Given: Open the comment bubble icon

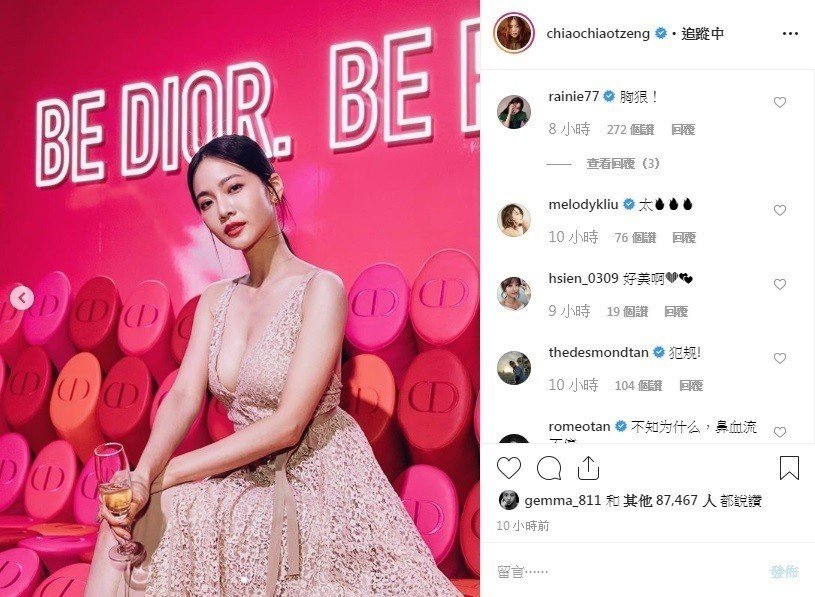Looking at the screenshot, I should point(549,468).
